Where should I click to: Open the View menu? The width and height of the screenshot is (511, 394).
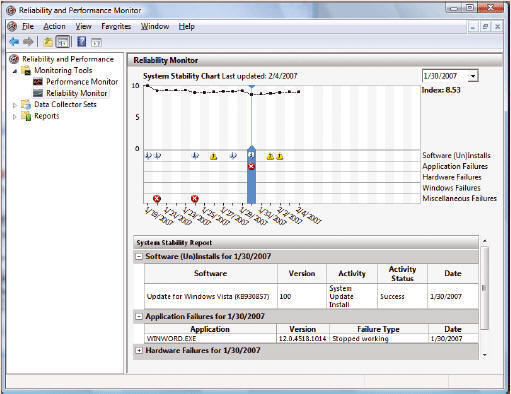[83, 26]
